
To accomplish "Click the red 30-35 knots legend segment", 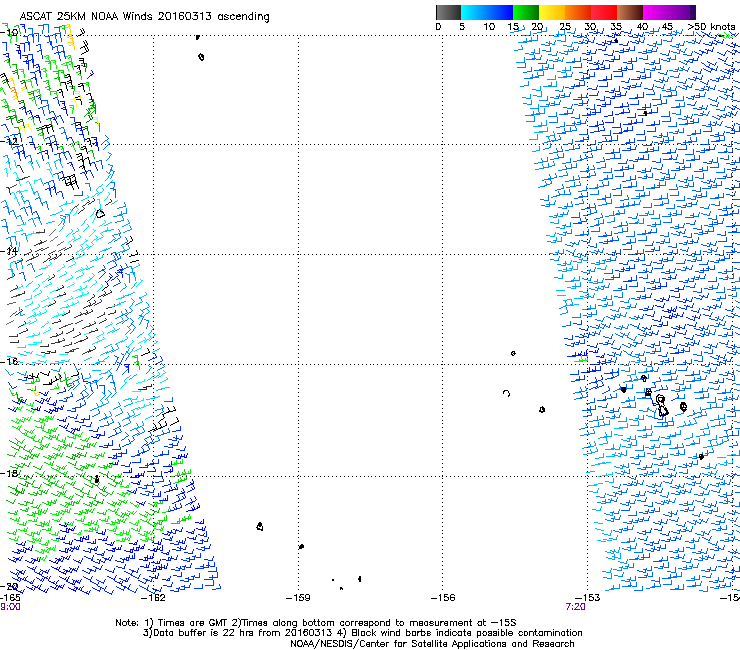I will click(x=604, y=12).
